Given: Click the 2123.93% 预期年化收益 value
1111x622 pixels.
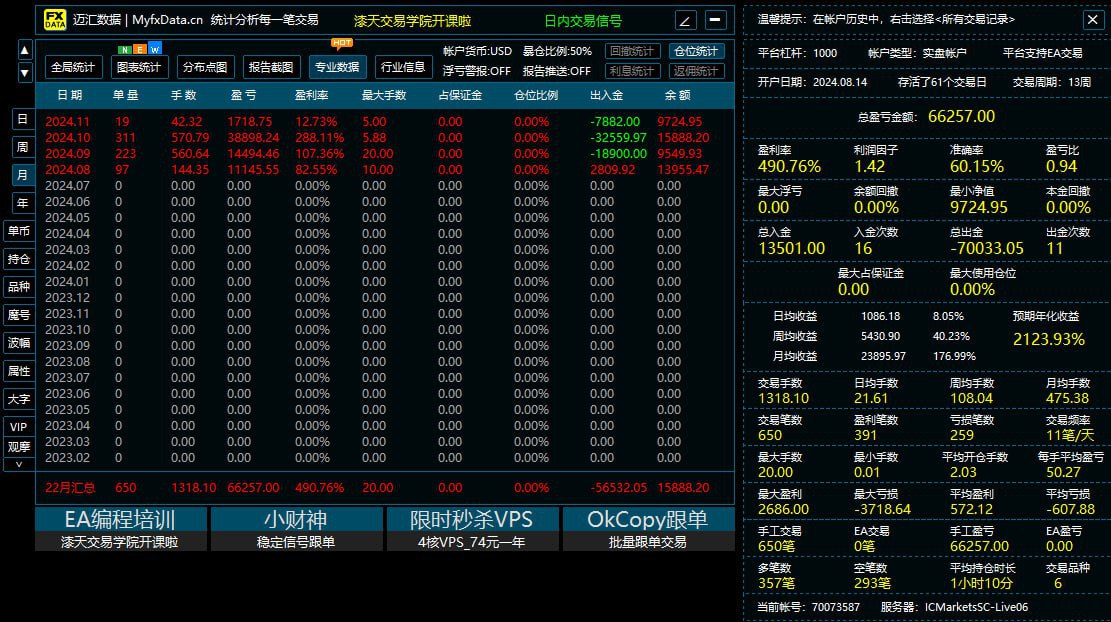Looking at the screenshot, I should click(x=1049, y=339).
